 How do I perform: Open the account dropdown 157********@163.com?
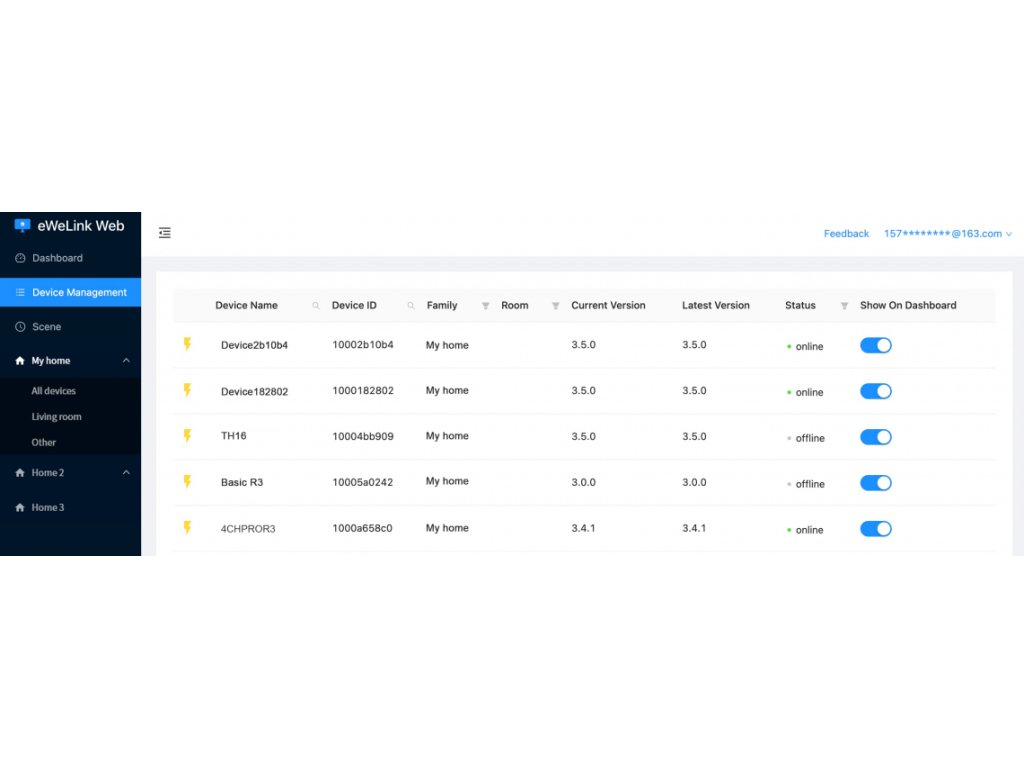pyautogui.click(x=948, y=234)
